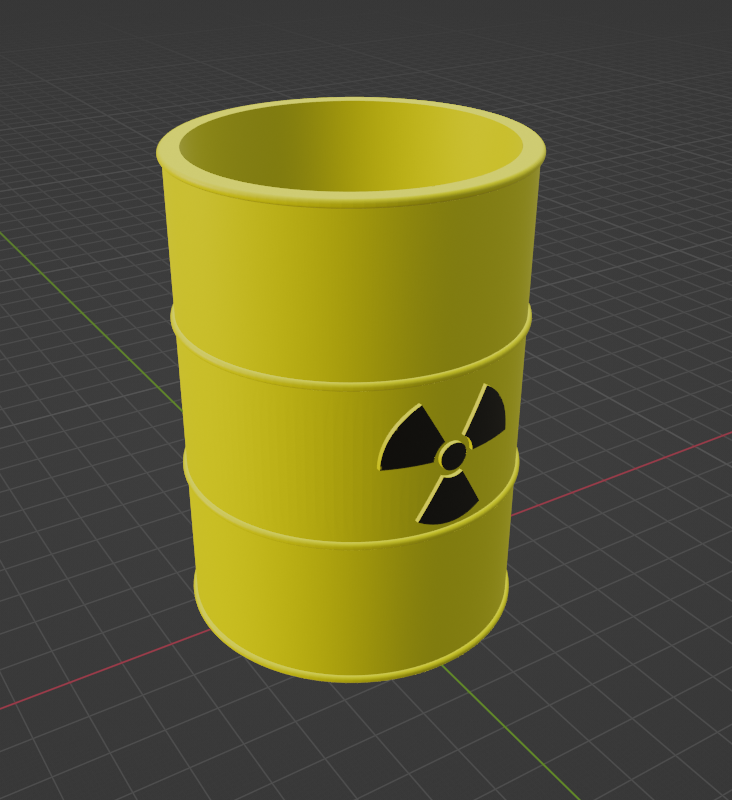Select the black radiation symbol on the barrel

(443, 455)
